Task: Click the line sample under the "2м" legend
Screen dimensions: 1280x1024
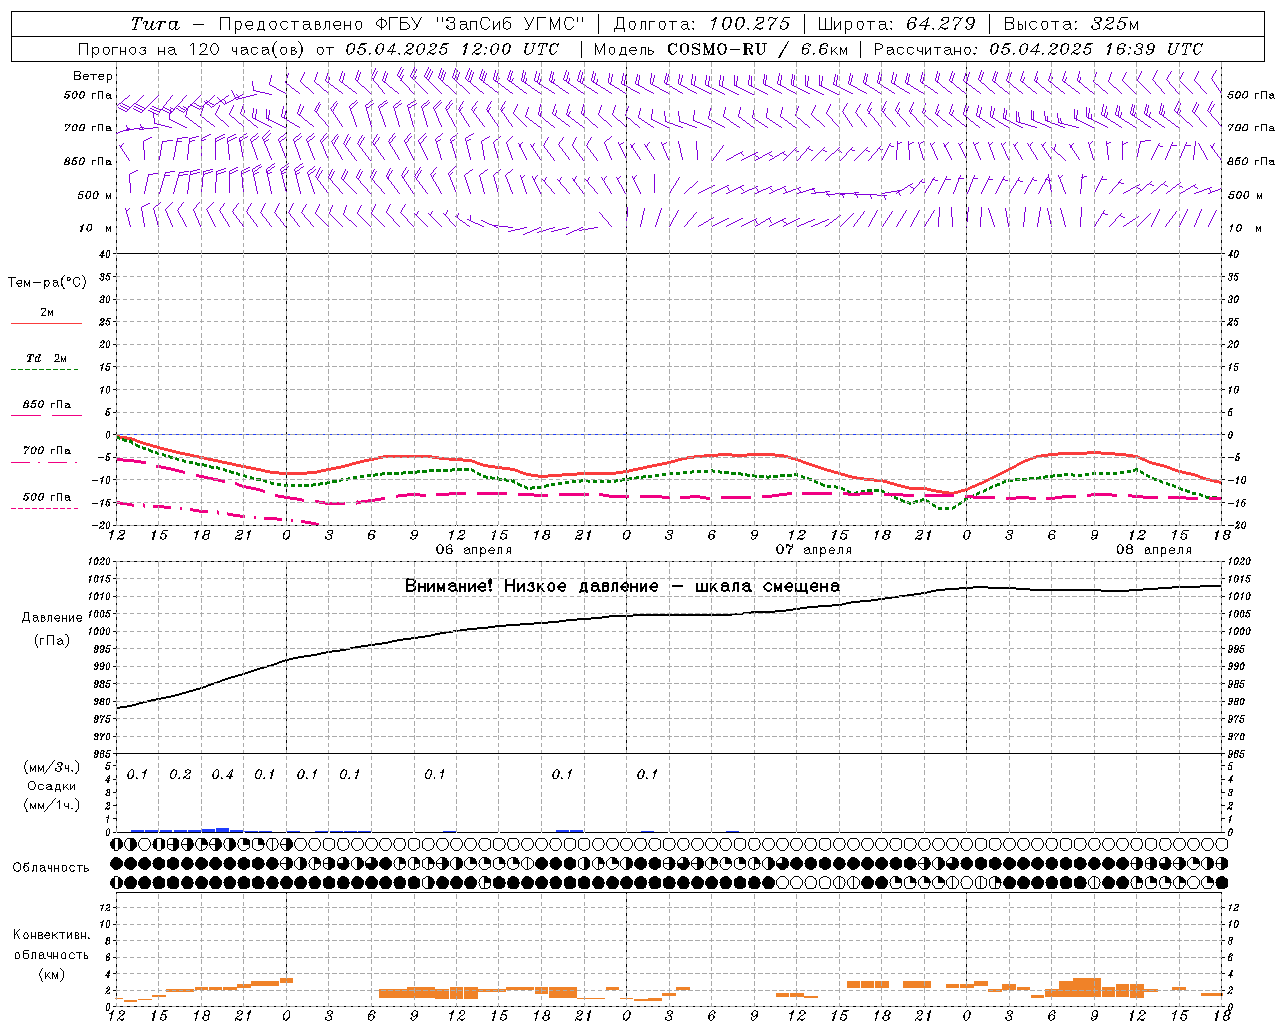Action: pyautogui.click(x=46, y=324)
